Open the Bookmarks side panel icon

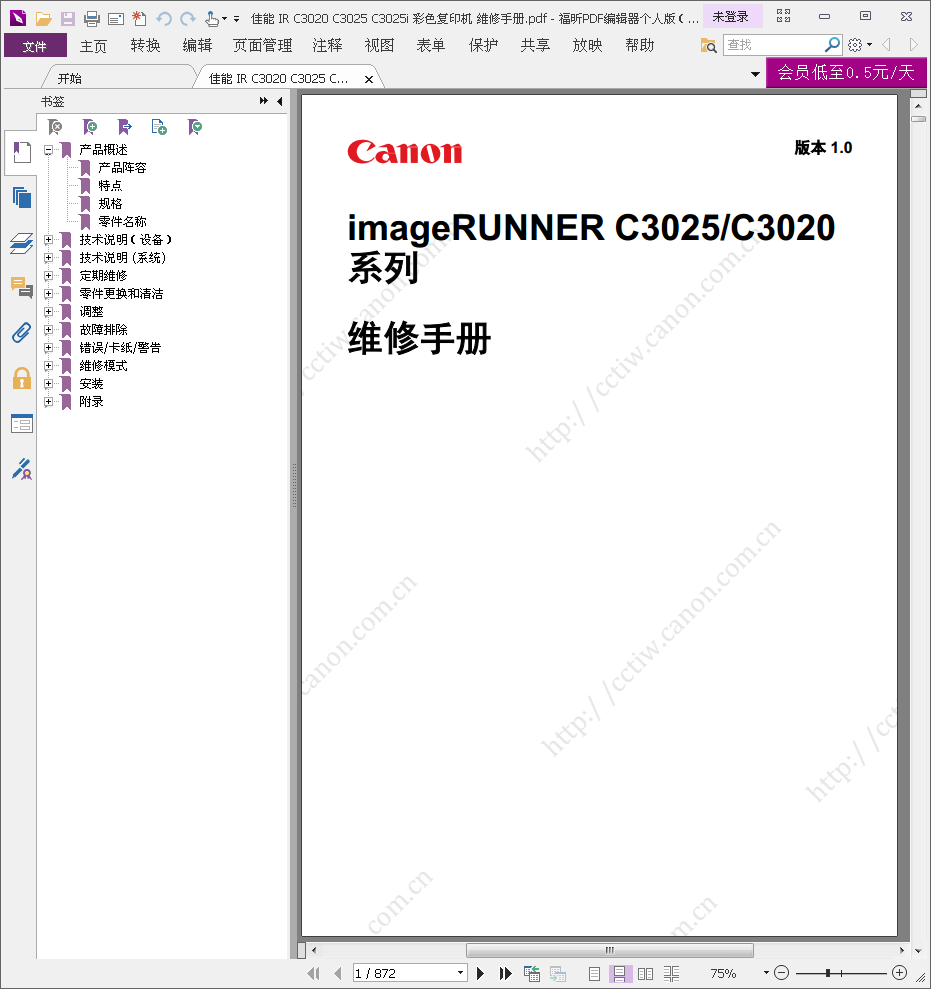21,153
